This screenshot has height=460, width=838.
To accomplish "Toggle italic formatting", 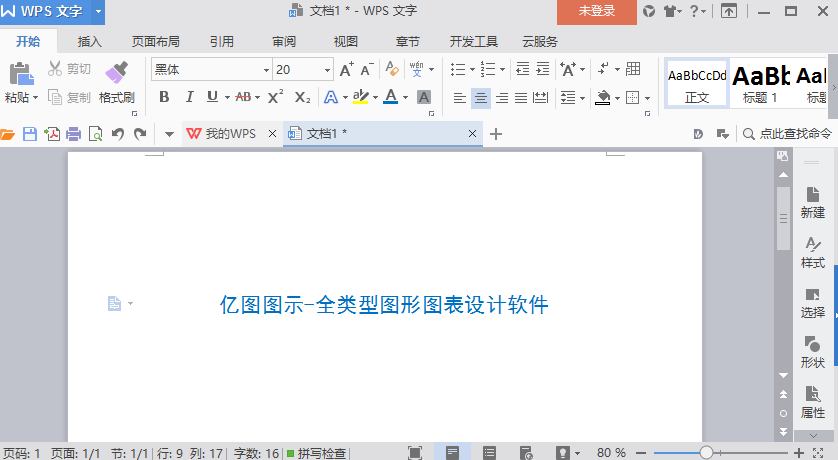I will pyautogui.click(x=189, y=97).
